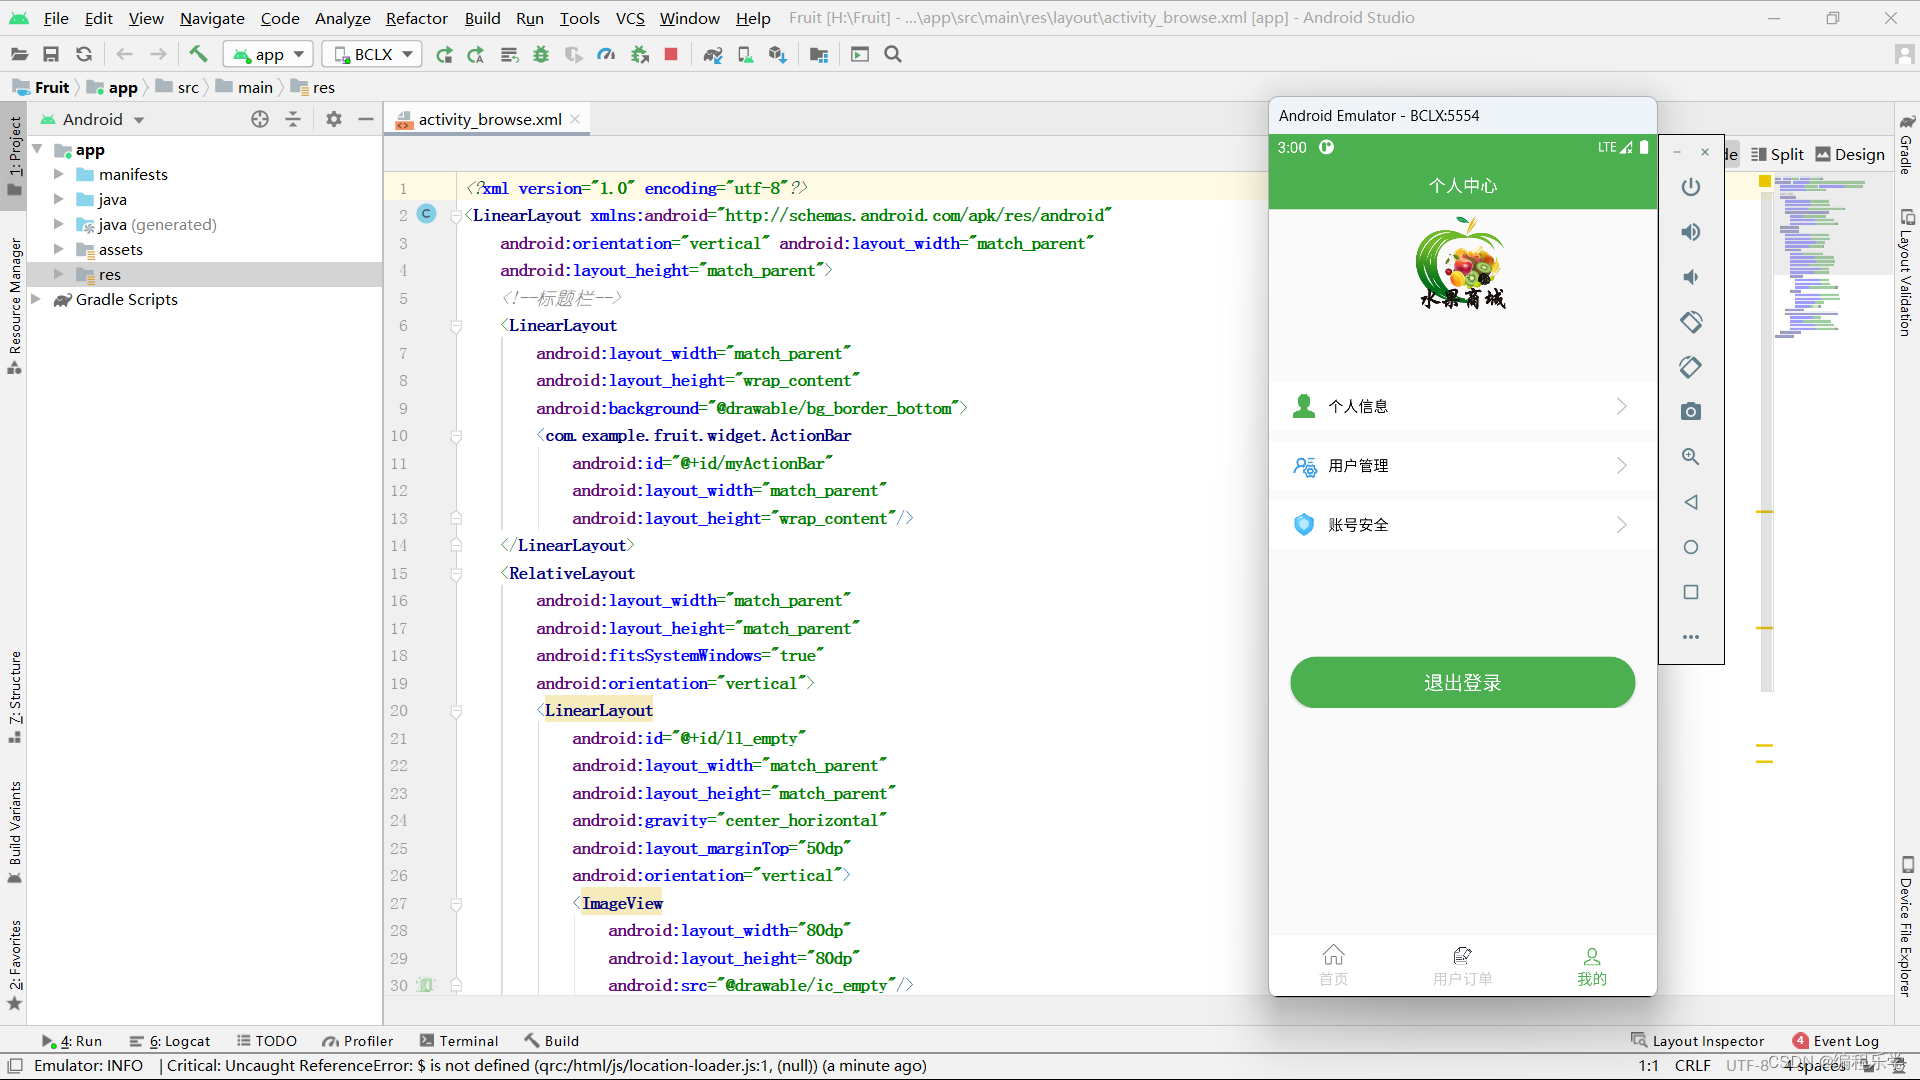Click the emulator volume up icon

point(1690,232)
